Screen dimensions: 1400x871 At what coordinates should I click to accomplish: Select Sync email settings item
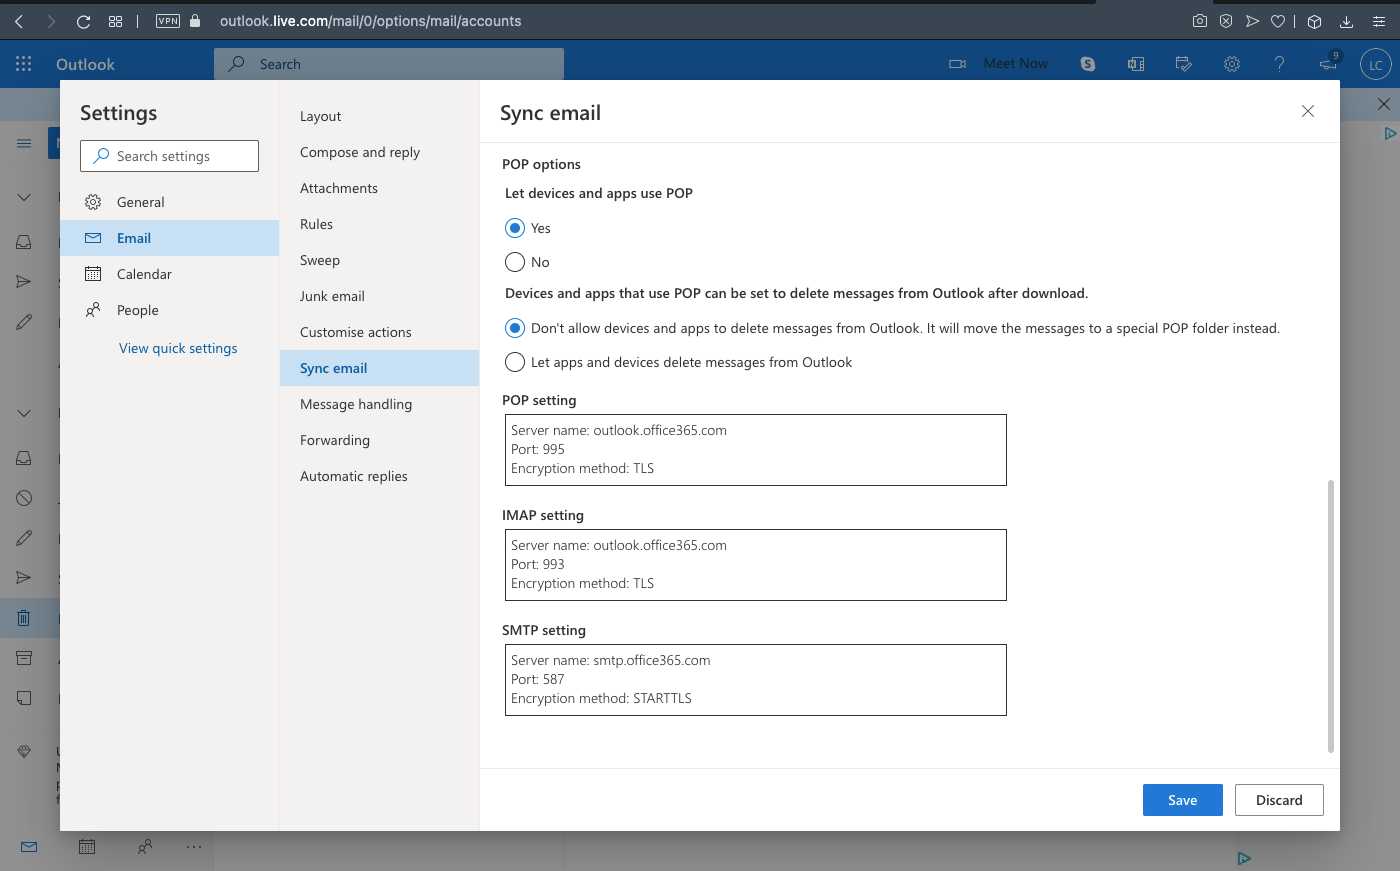[379, 368]
